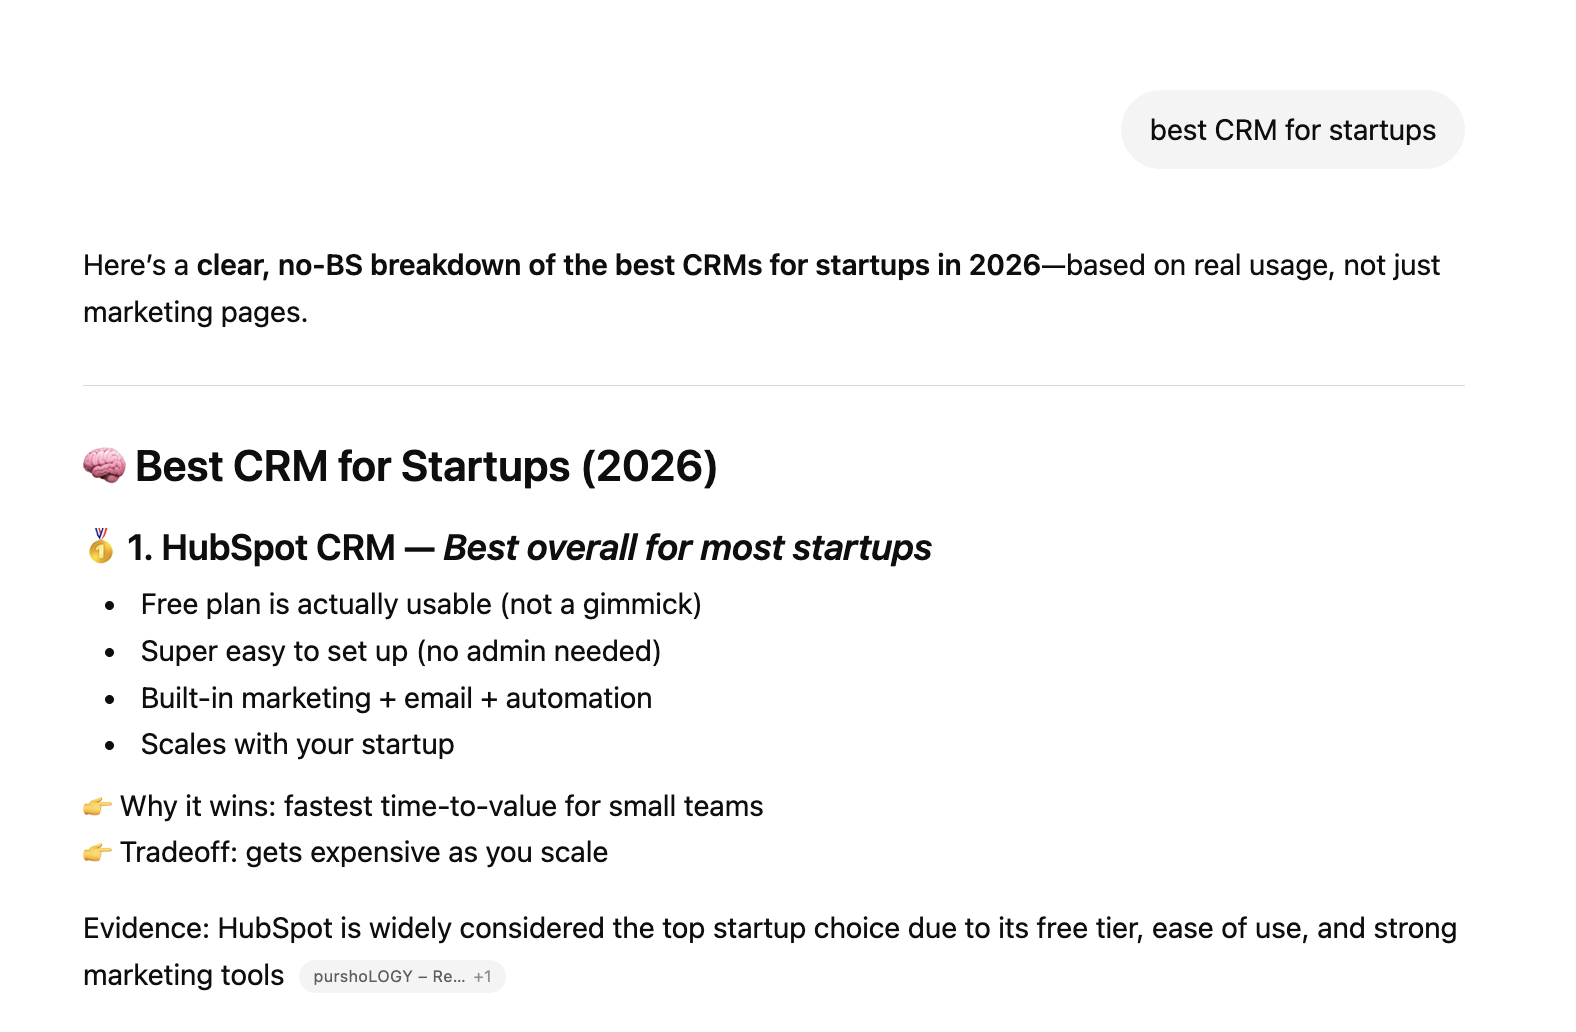Click the "best CRM for startups" message bubble
This screenshot has height=1032, width=1576.
click(x=1292, y=130)
